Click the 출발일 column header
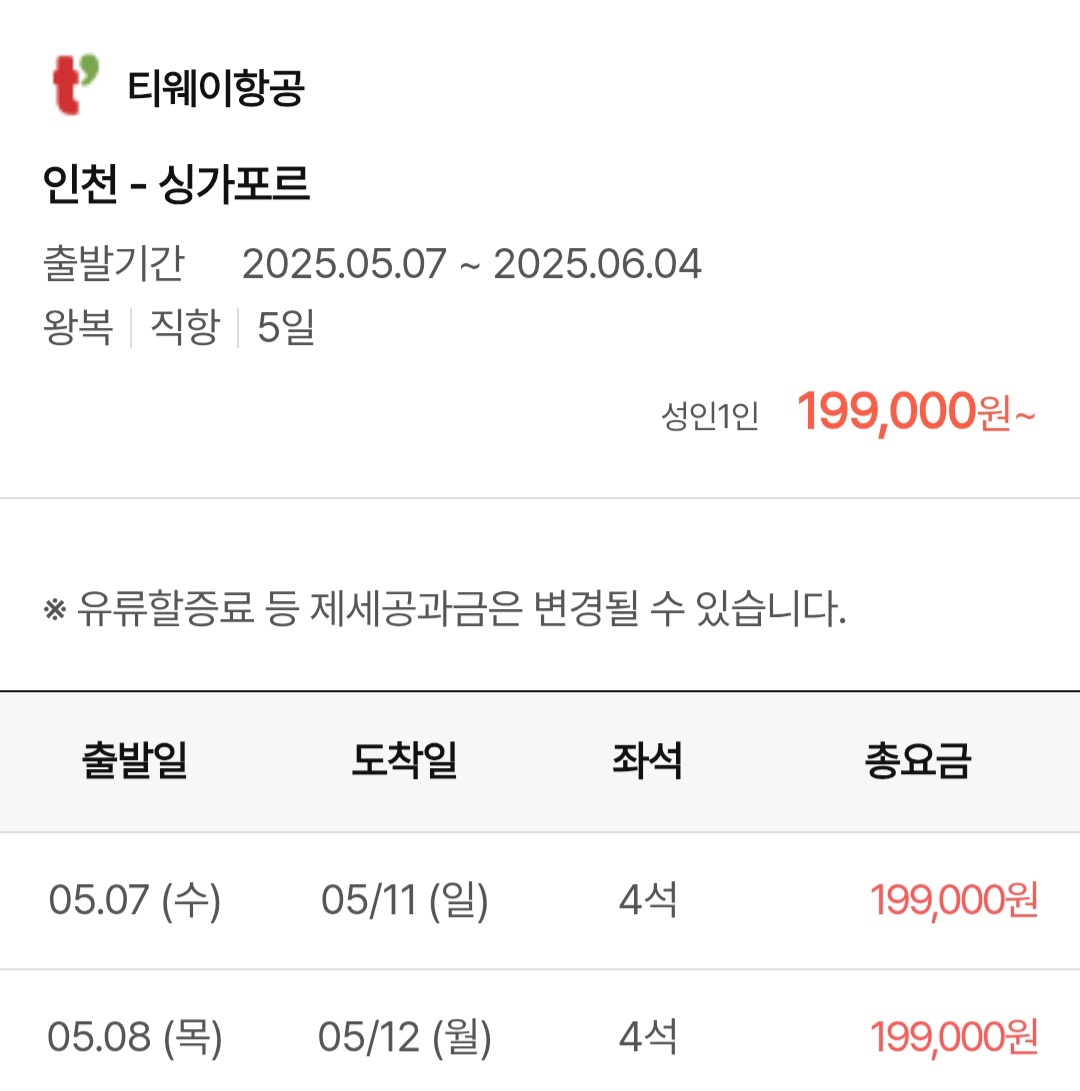Screen dimensions: 1080x1091 tap(134, 762)
